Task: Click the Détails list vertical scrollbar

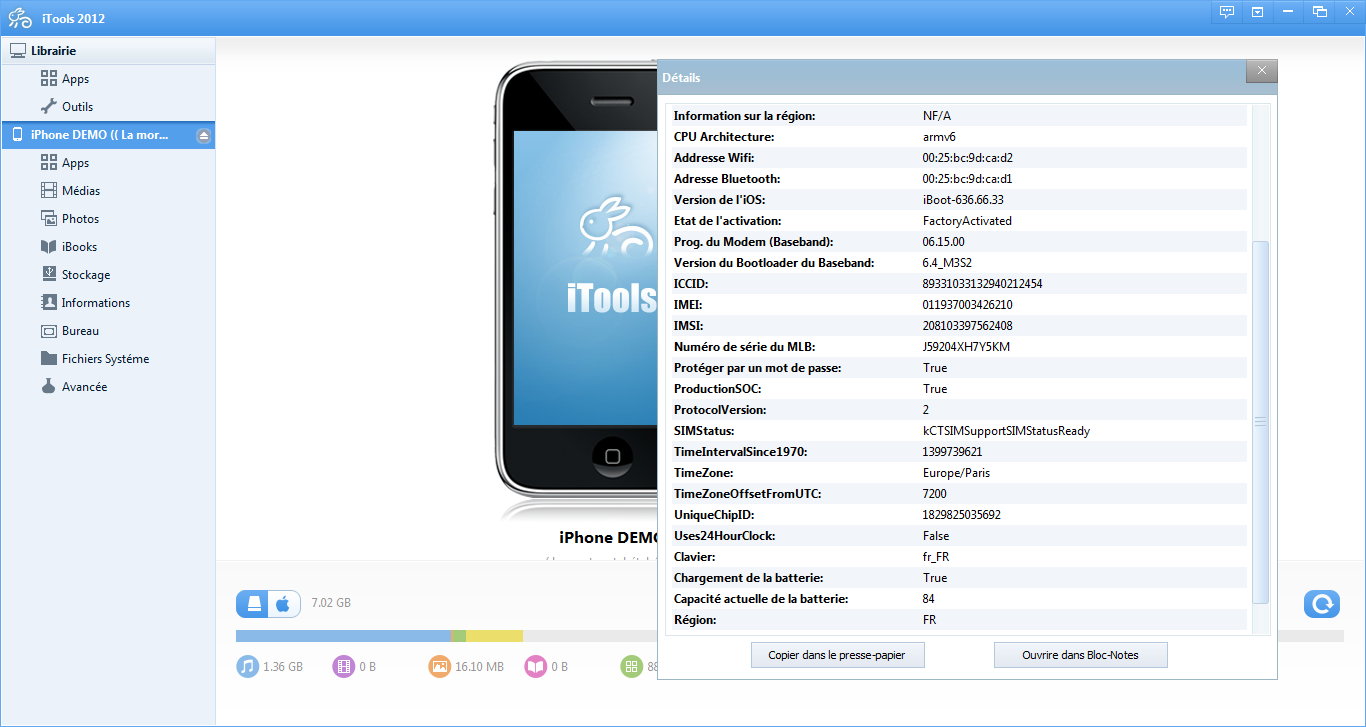Action: (1260, 421)
